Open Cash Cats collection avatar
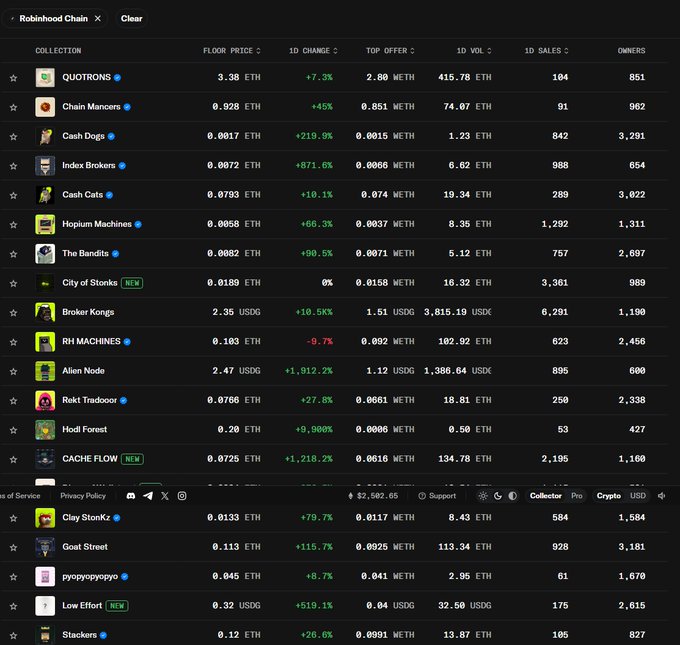Screen dimensions: 680x645 click(x=45, y=195)
